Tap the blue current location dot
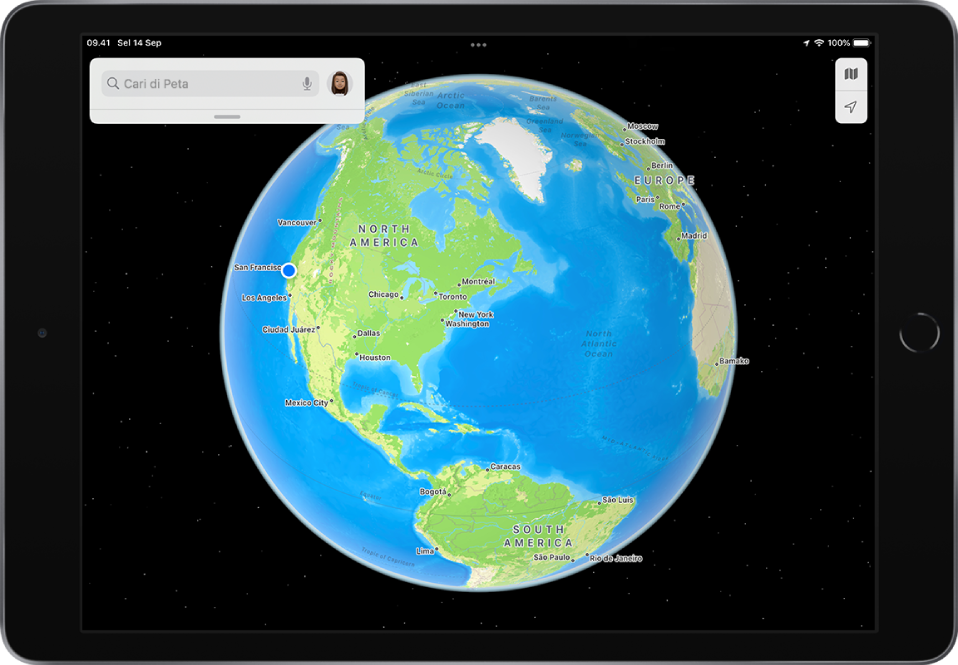The width and height of the screenshot is (958, 665). tap(289, 270)
